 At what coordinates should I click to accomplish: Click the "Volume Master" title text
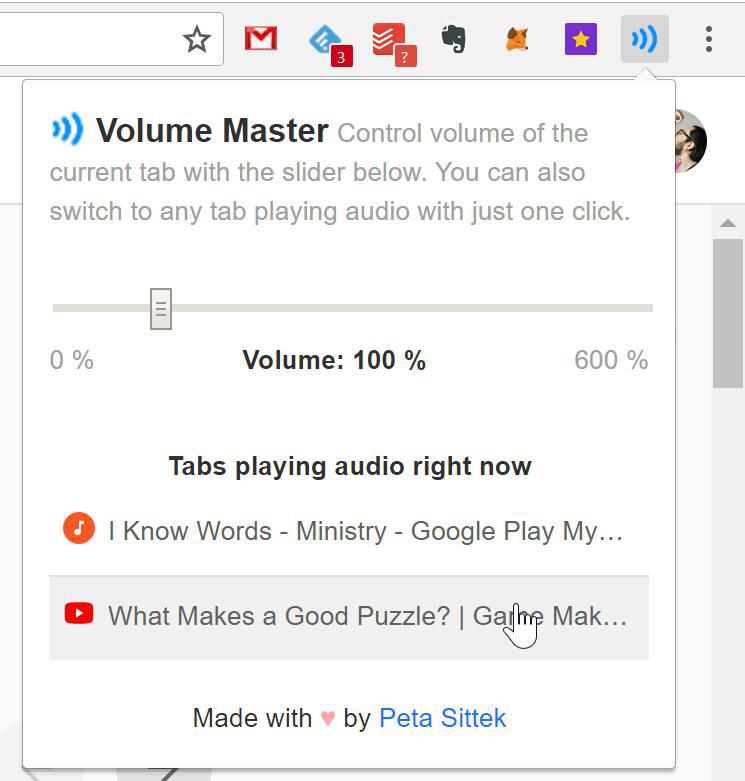point(212,130)
